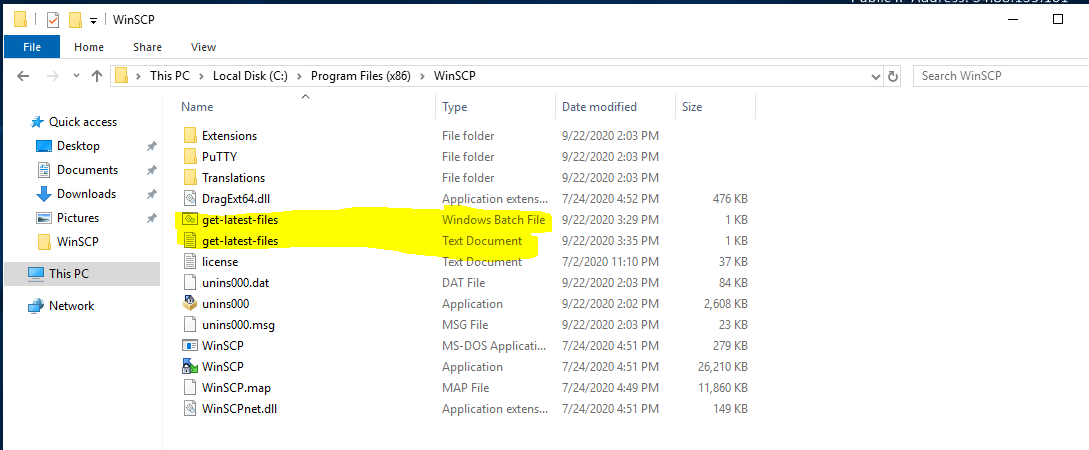The width and height of the screenshot is (1089, 450).
Task: Click the PuTTY folder name
Action: pos(219,157)
